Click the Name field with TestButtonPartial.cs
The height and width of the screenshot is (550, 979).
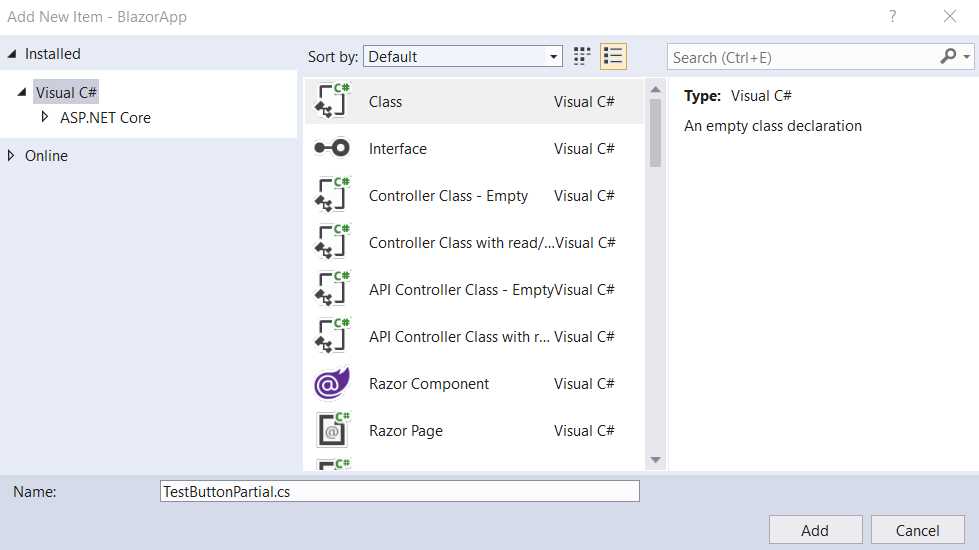[x=400, y=491]
